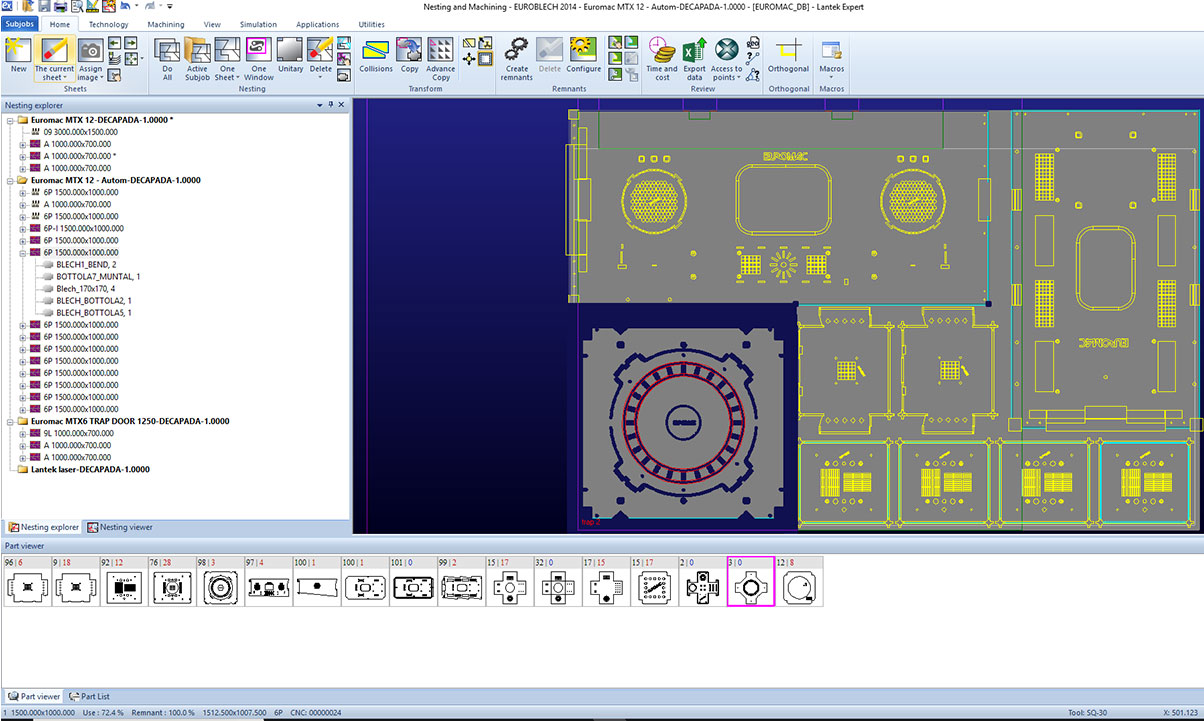1204x721 pixels.
Task: Click the Do All nesting icon
Action: (167, 59)
